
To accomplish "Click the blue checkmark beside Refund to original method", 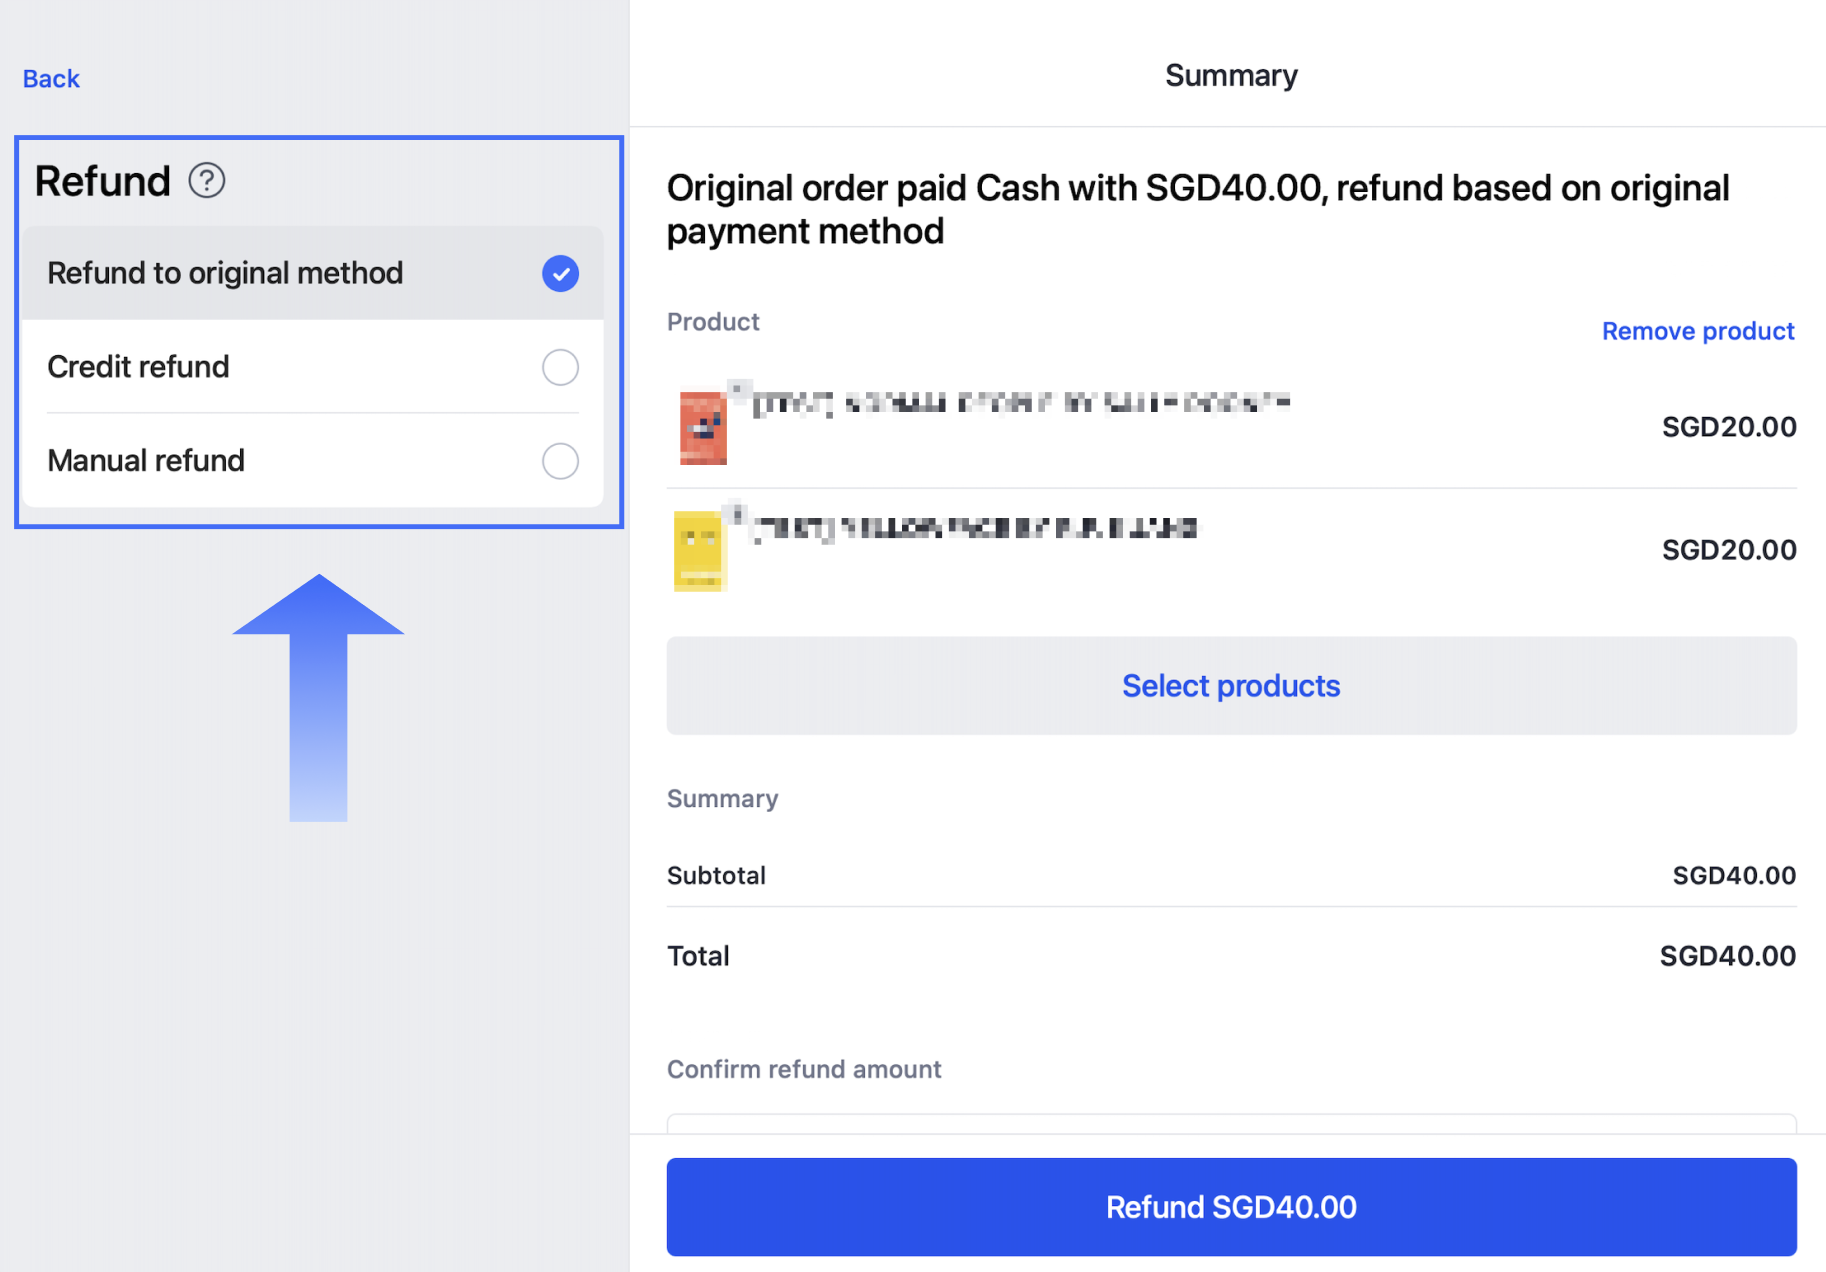I will [x=560, y=273].
